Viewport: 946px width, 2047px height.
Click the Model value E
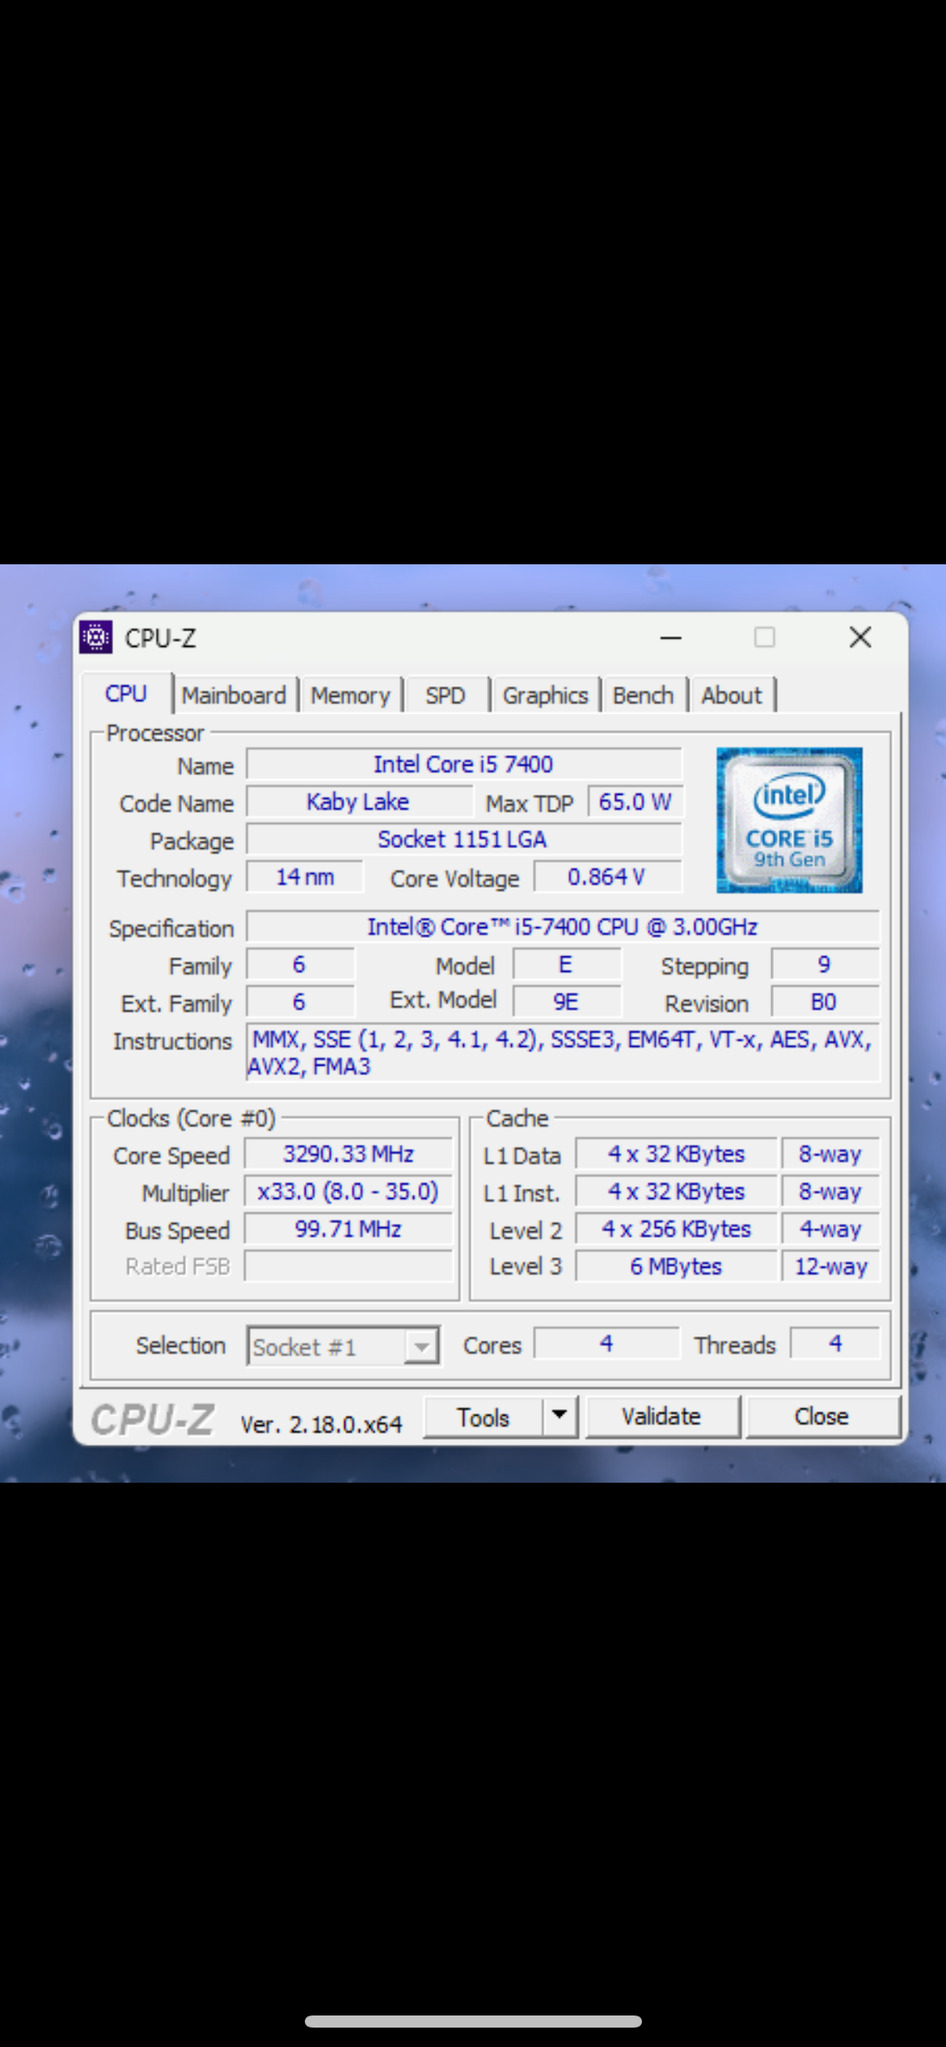(566, 965)
